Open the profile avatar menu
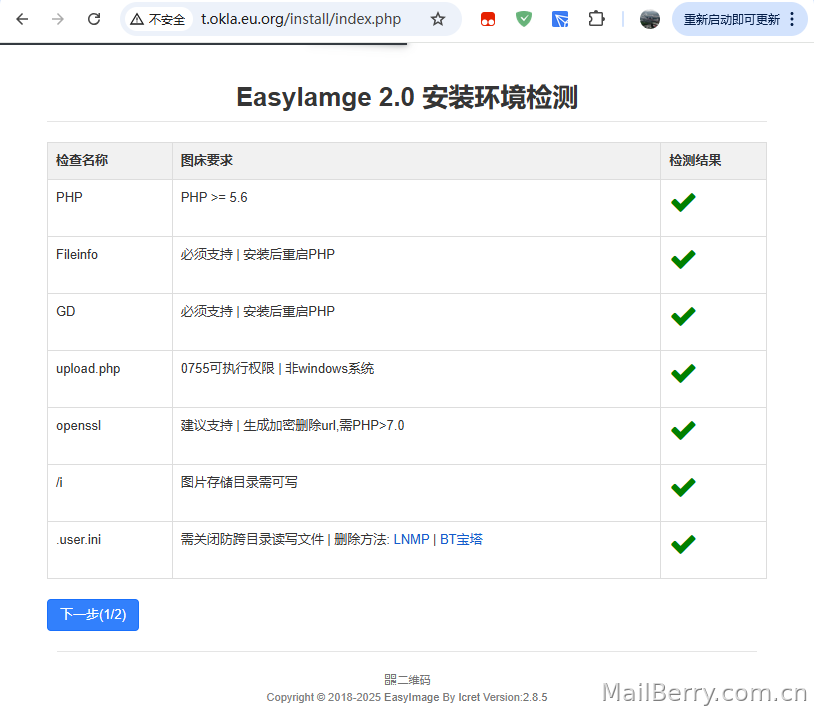 click(x=649, y=20)
